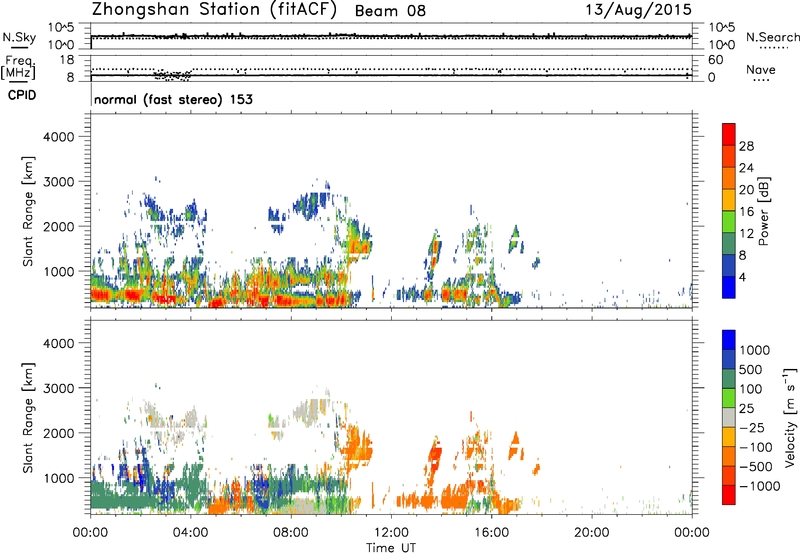Image resolution: width=800 pixels, height=554 pixels.
Task: Click the Slant Range label of velocity panel
Action: [28, 418]
